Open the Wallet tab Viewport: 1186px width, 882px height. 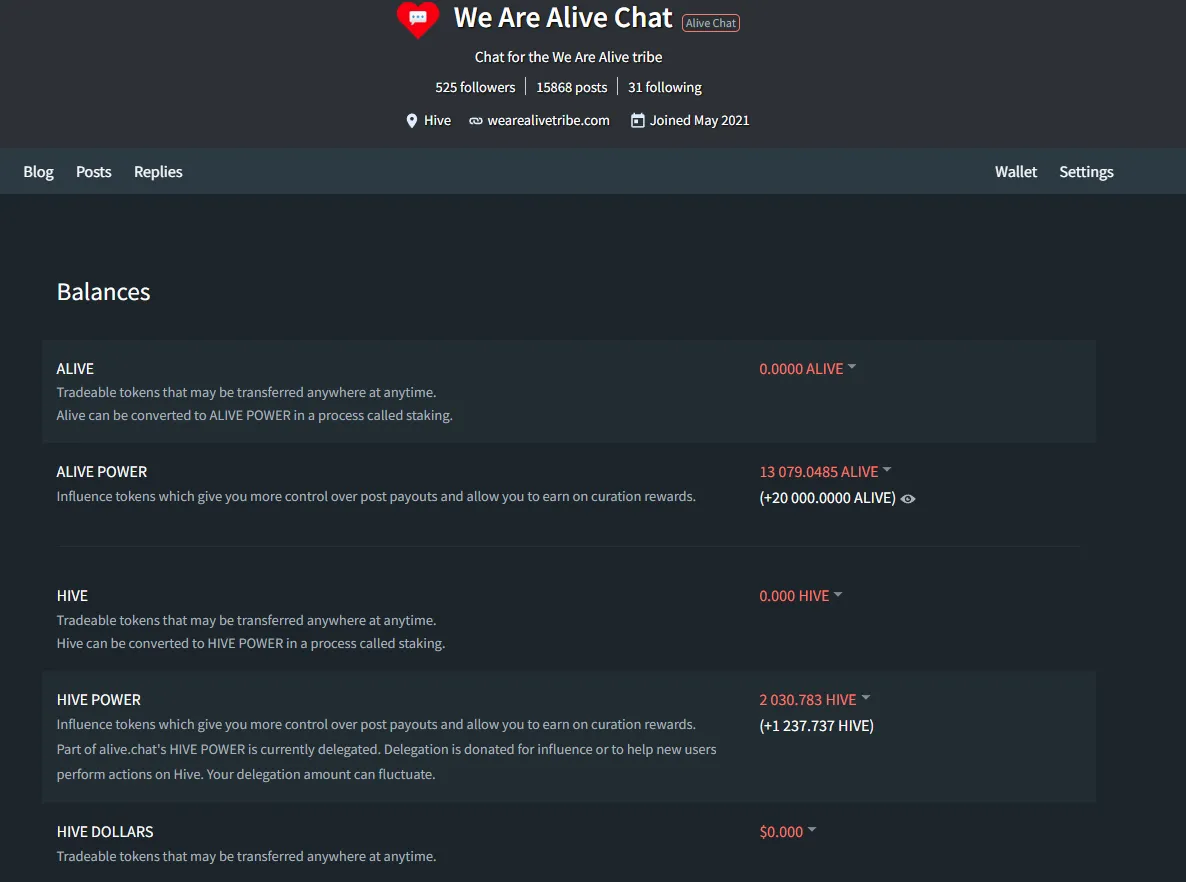(x=1016, y=172)
